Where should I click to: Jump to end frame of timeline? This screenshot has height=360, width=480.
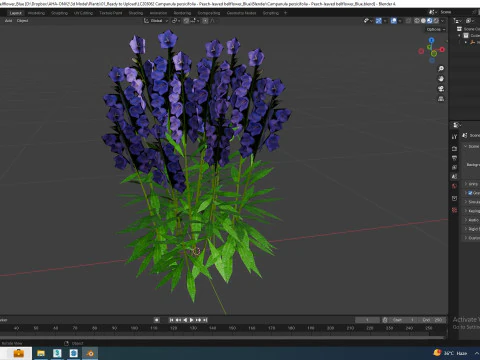tap(205, 320)
